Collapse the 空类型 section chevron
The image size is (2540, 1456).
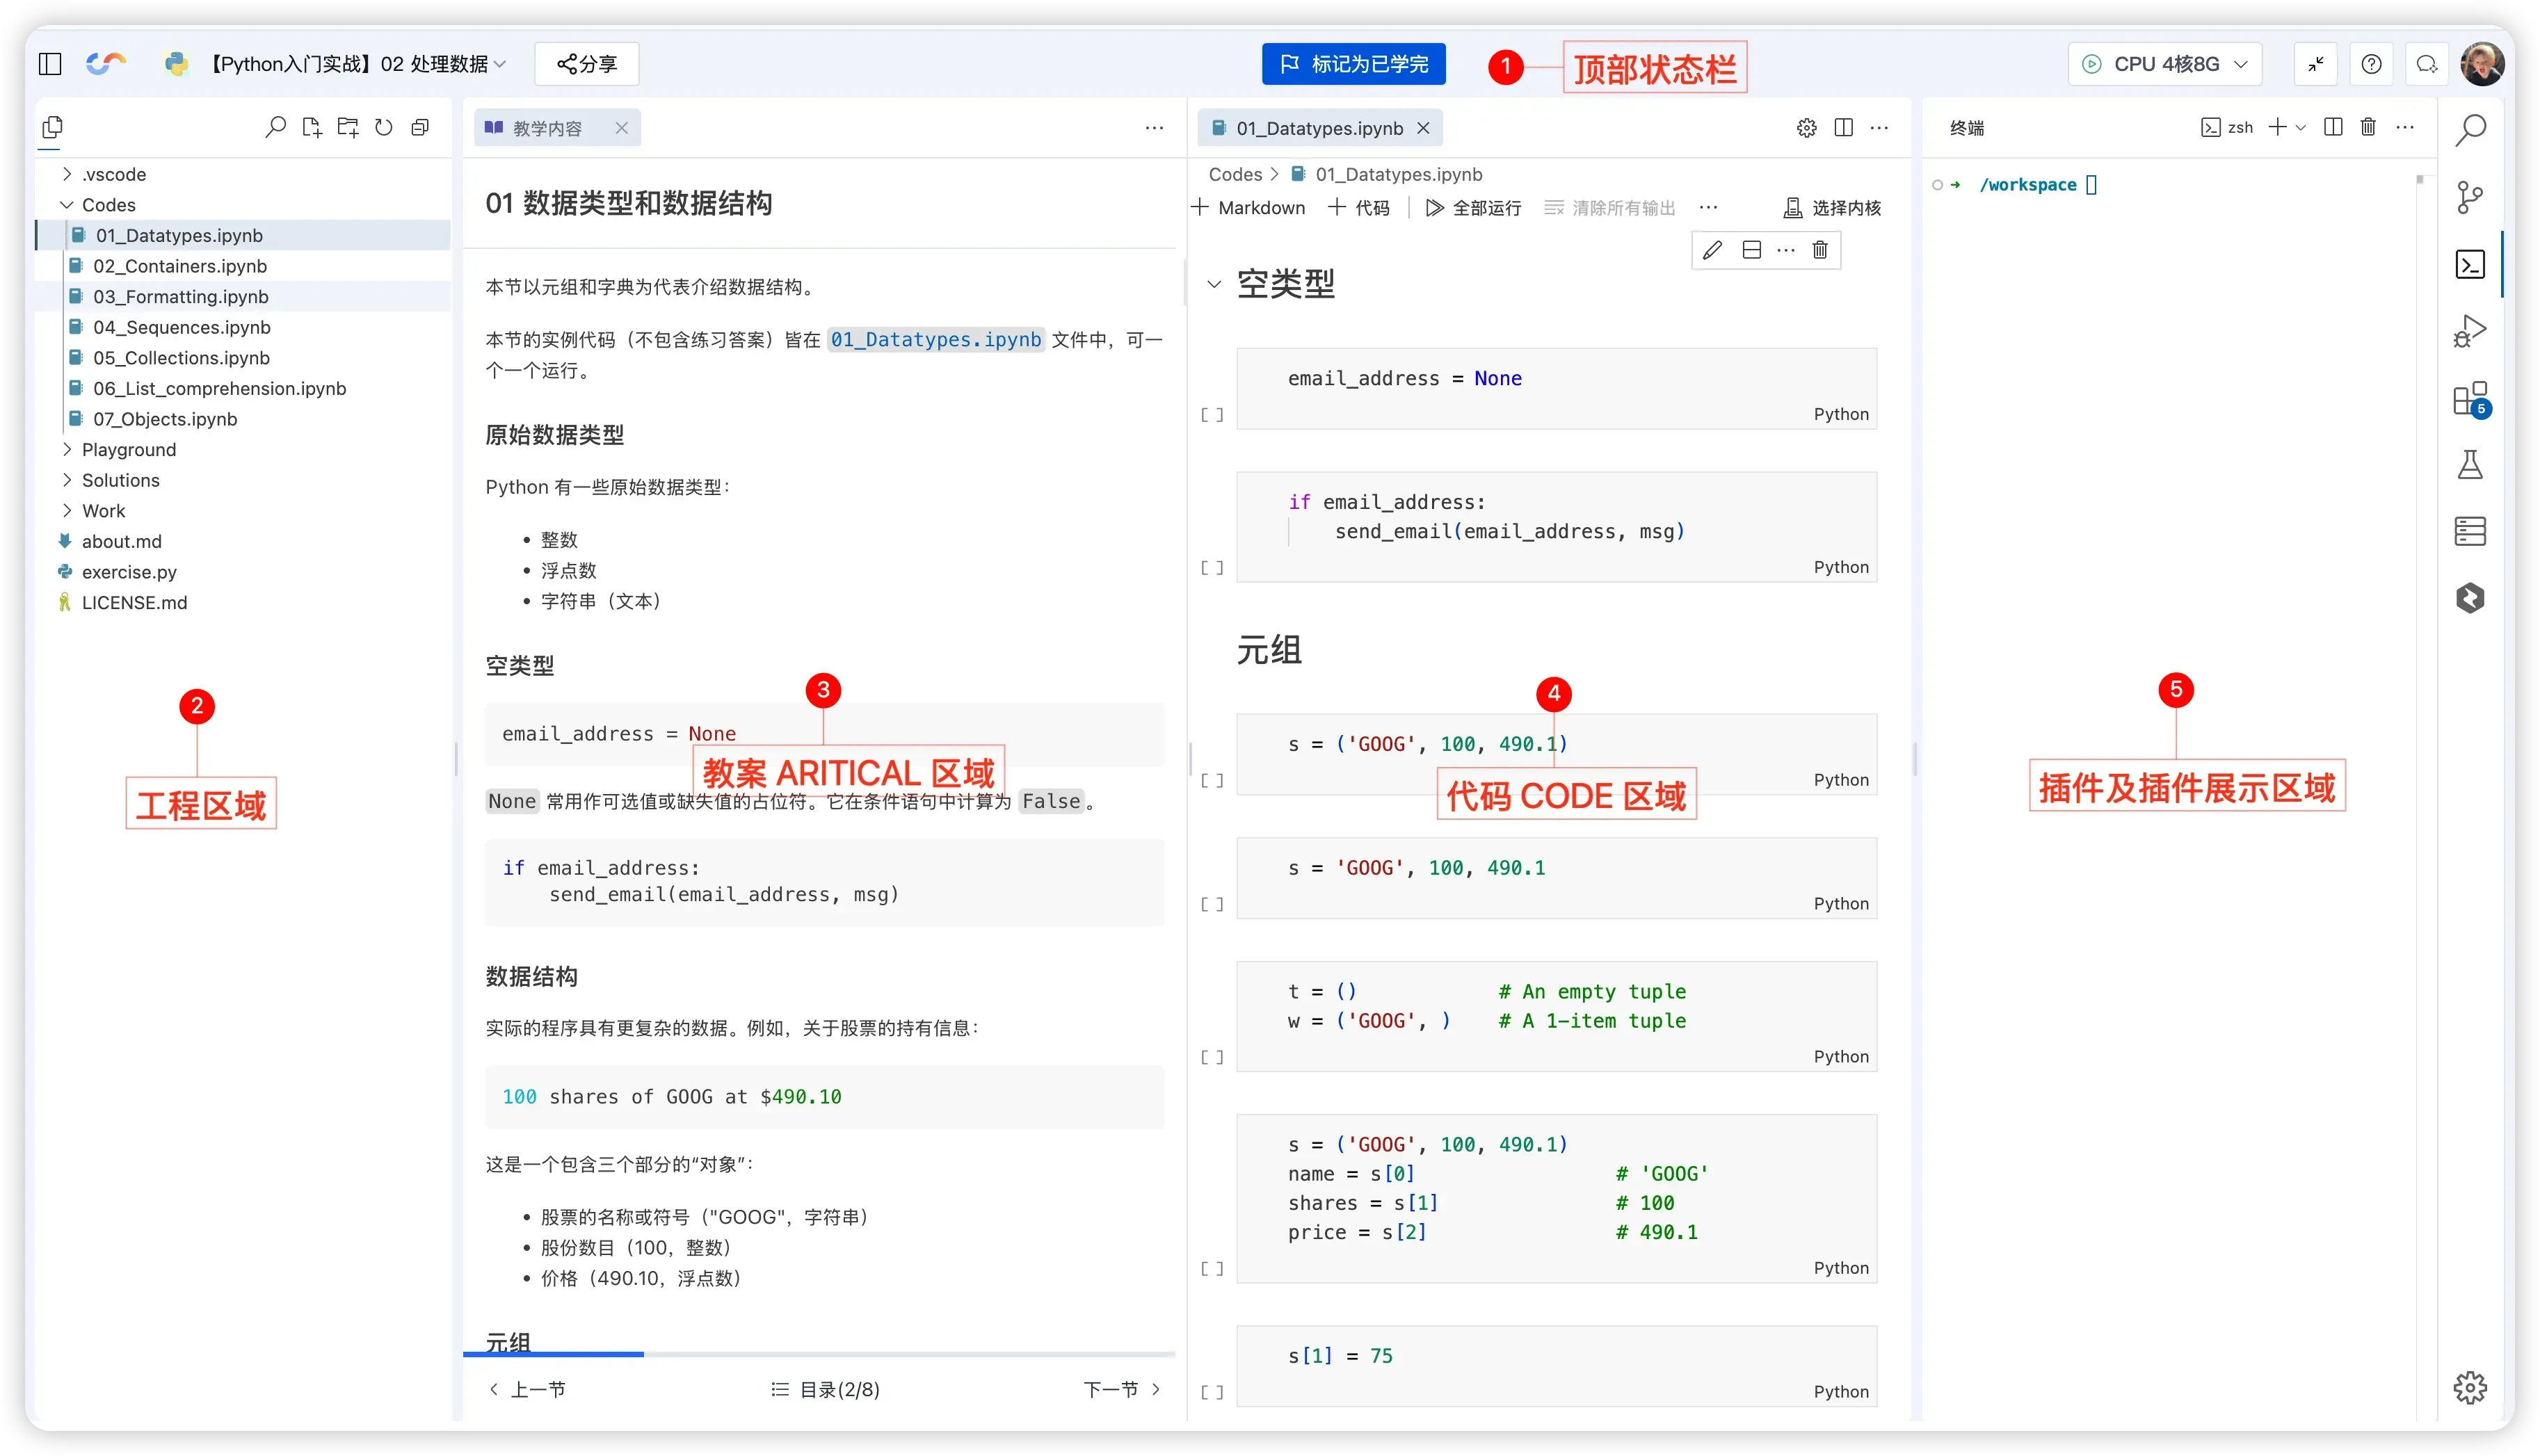coord(1214,284)
